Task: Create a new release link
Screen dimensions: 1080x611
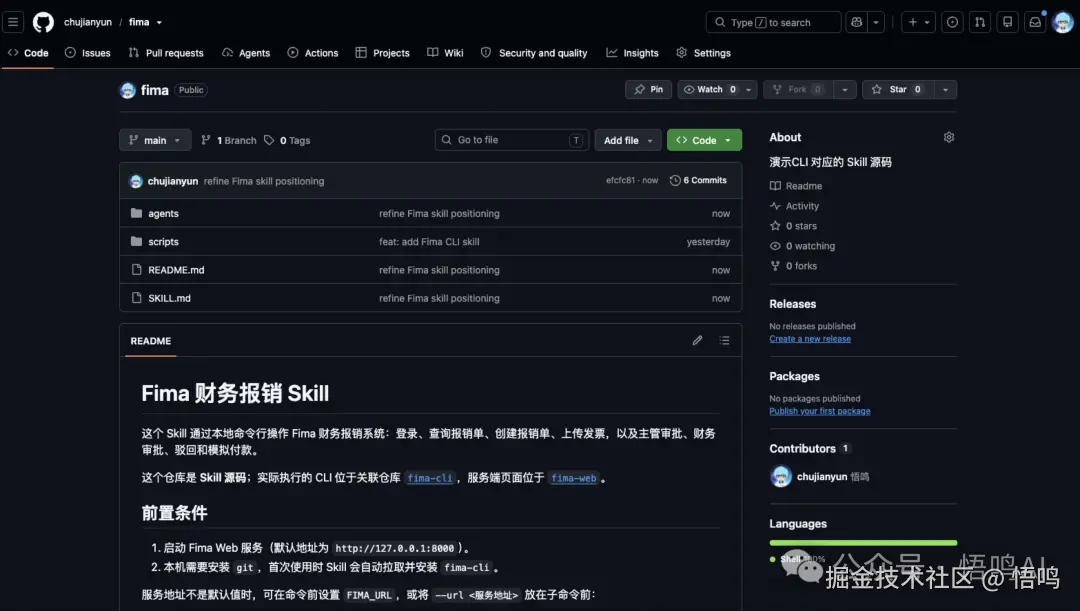Action: click(x=810, y=339)
